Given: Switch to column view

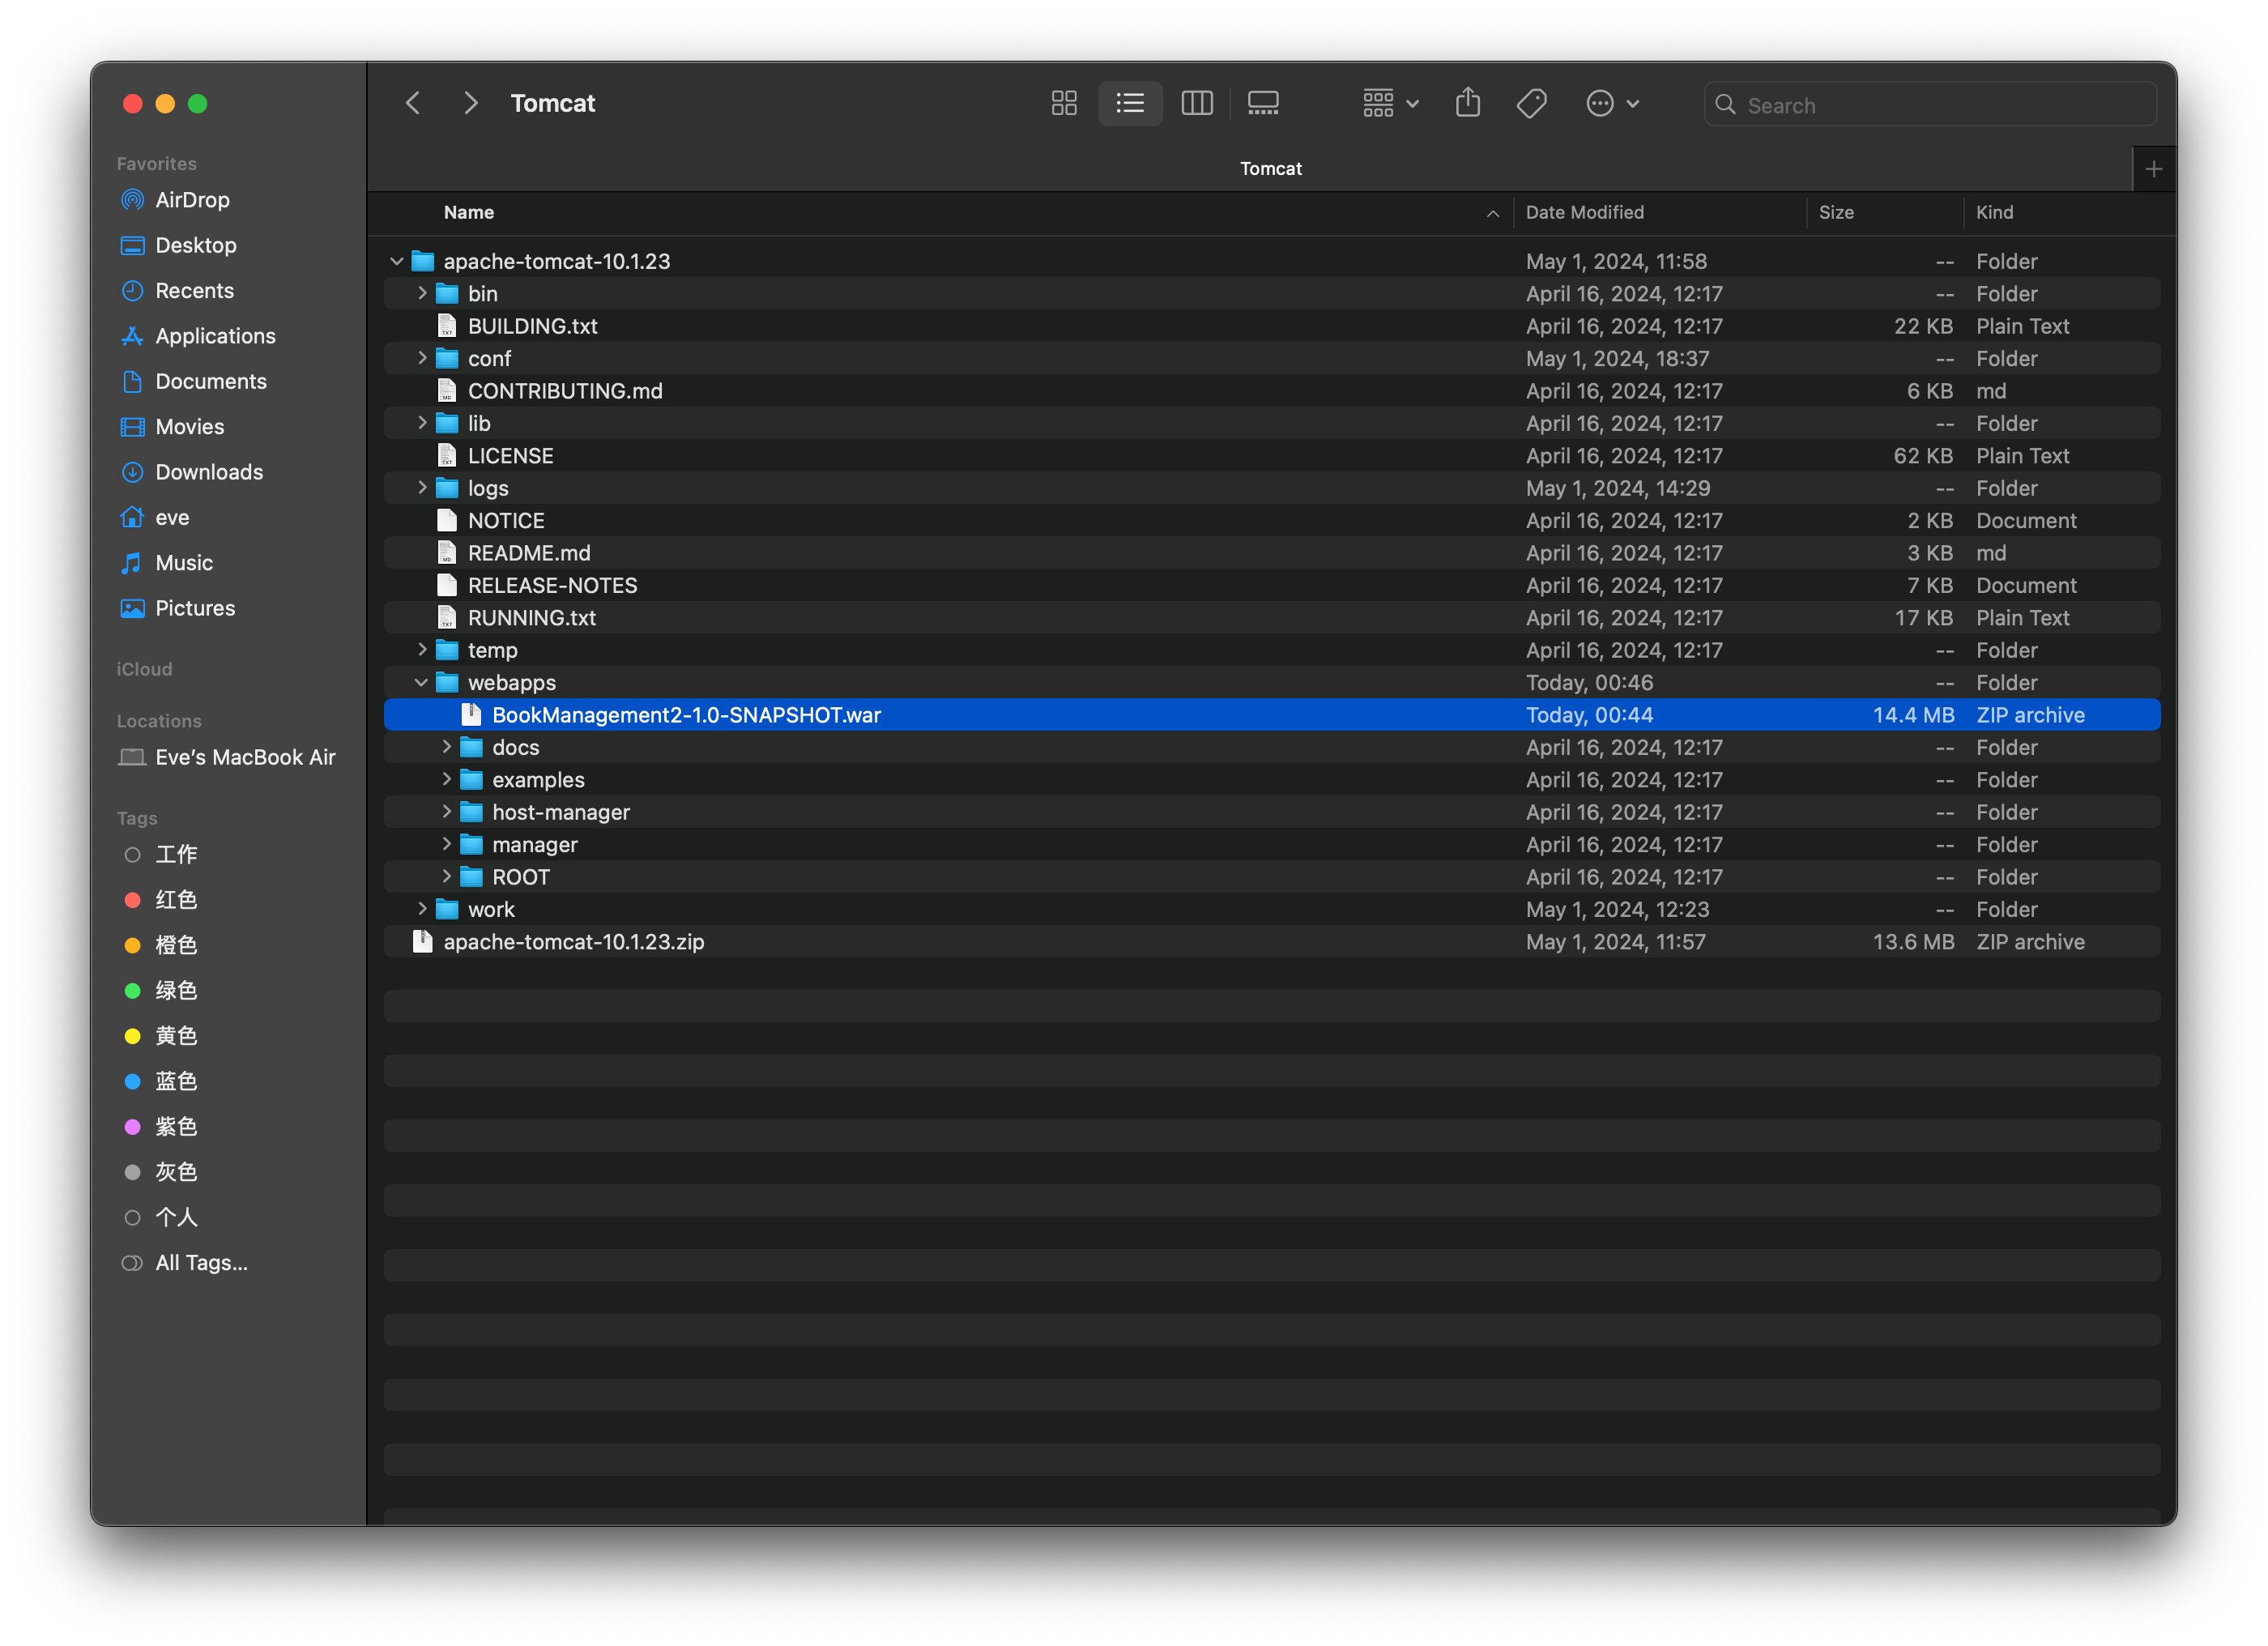Looking at the screenshot, I should tap(1196, 103).
